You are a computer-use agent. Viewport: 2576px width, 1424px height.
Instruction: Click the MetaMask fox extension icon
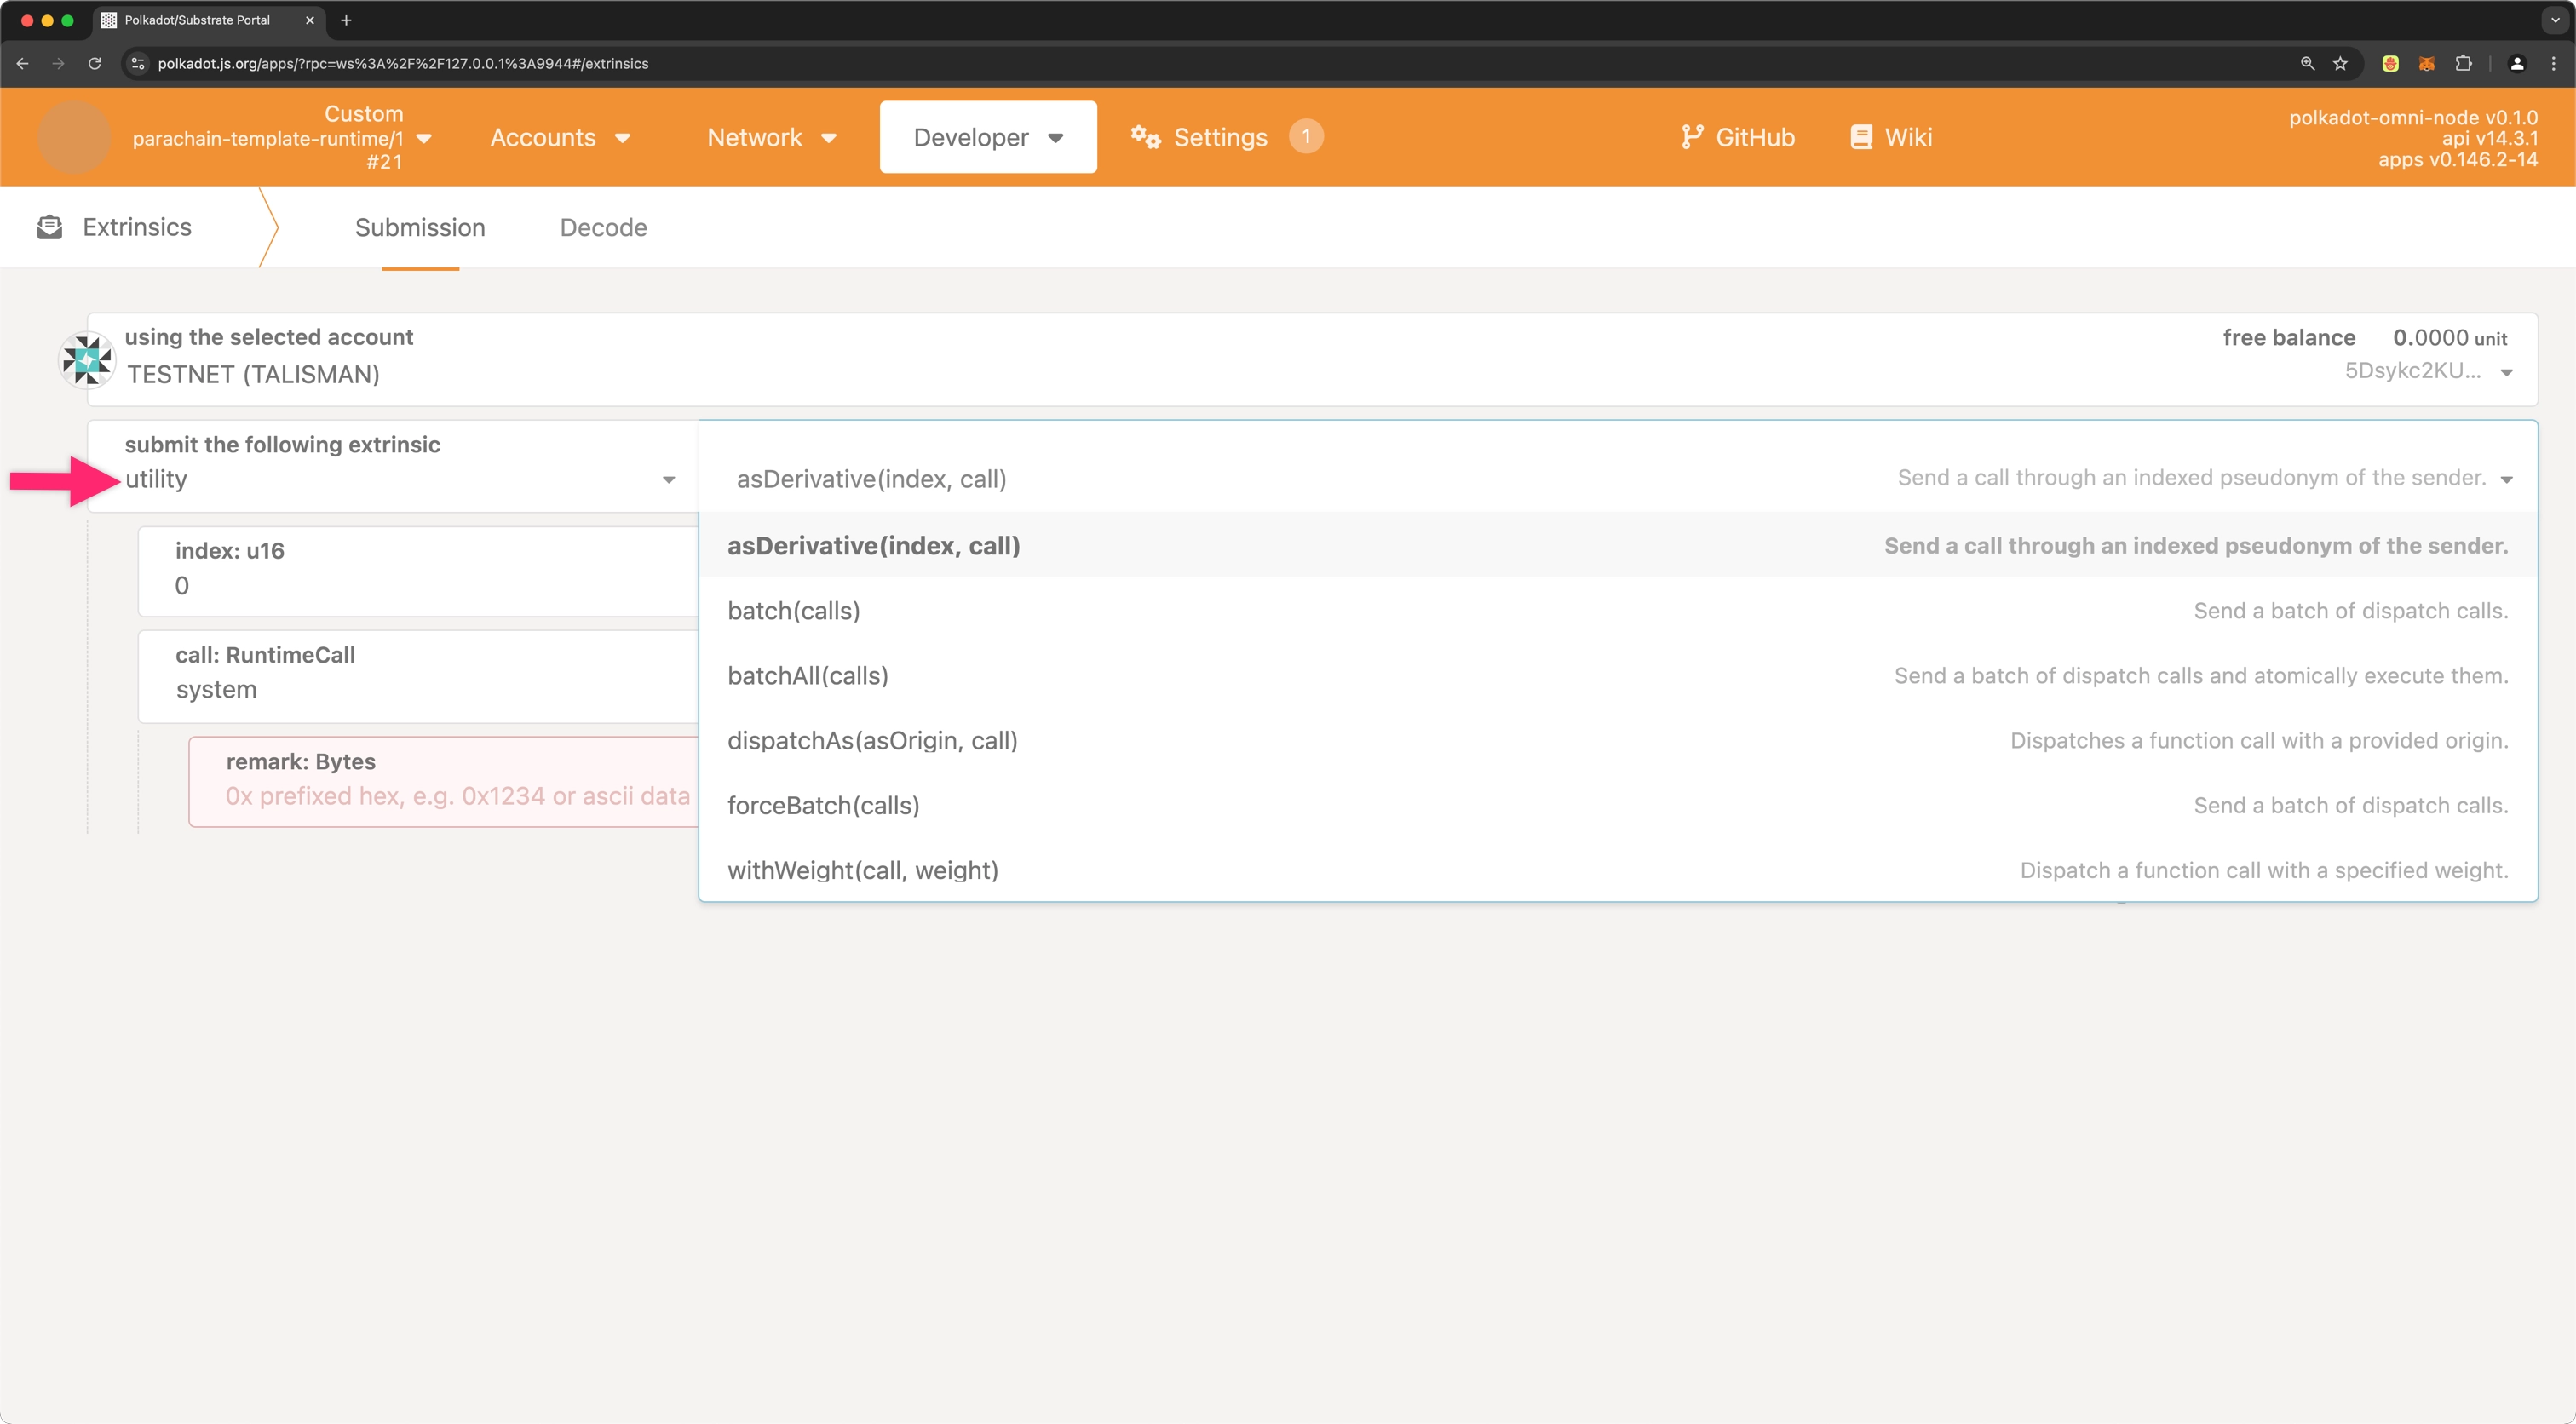(2426, 63)
